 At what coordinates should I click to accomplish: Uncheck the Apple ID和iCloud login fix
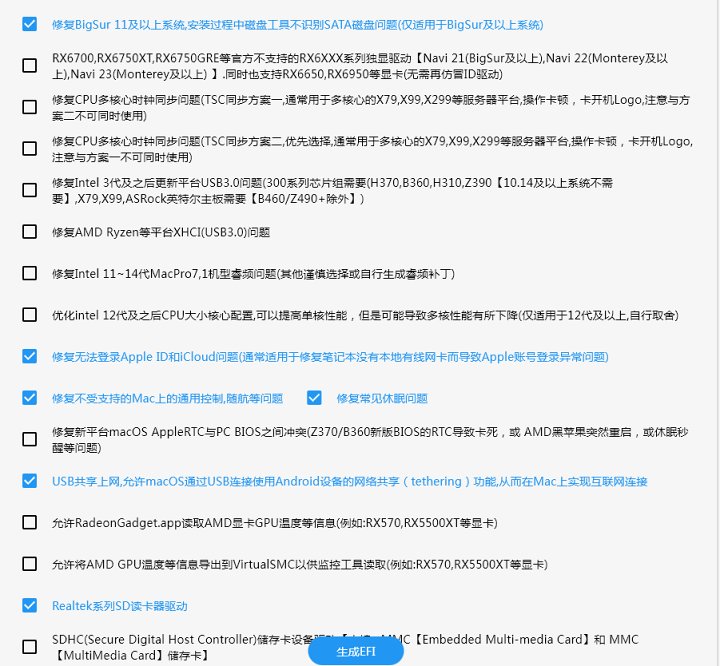point(29,356)
